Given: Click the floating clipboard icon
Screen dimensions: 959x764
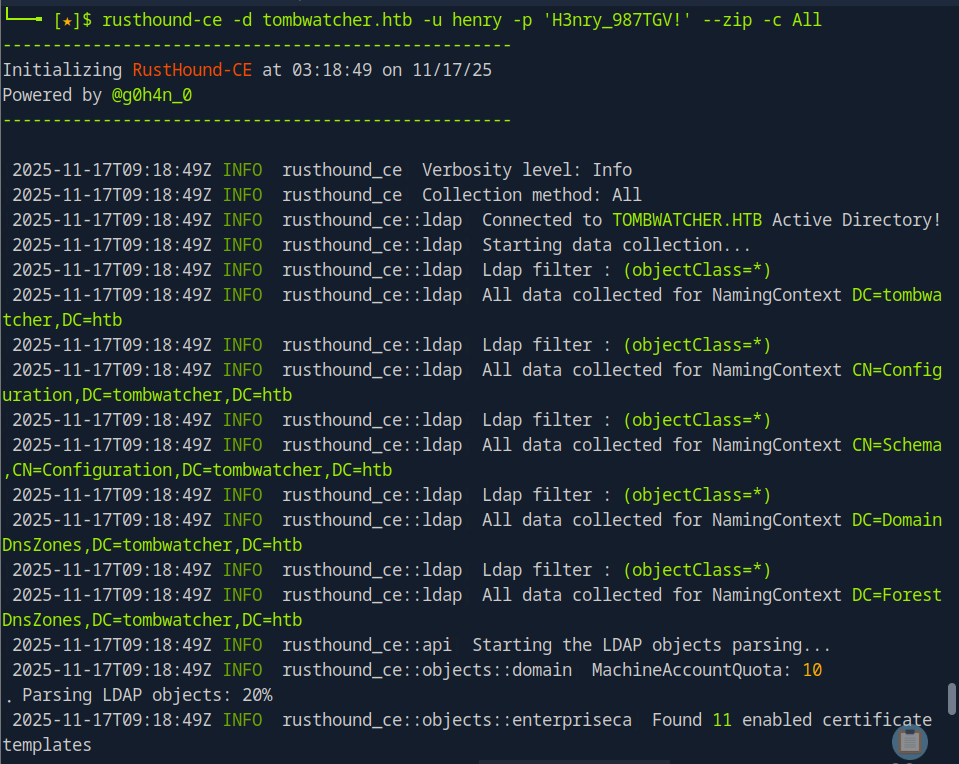Looking at the screenshot, I should click(x=910, y=742).
